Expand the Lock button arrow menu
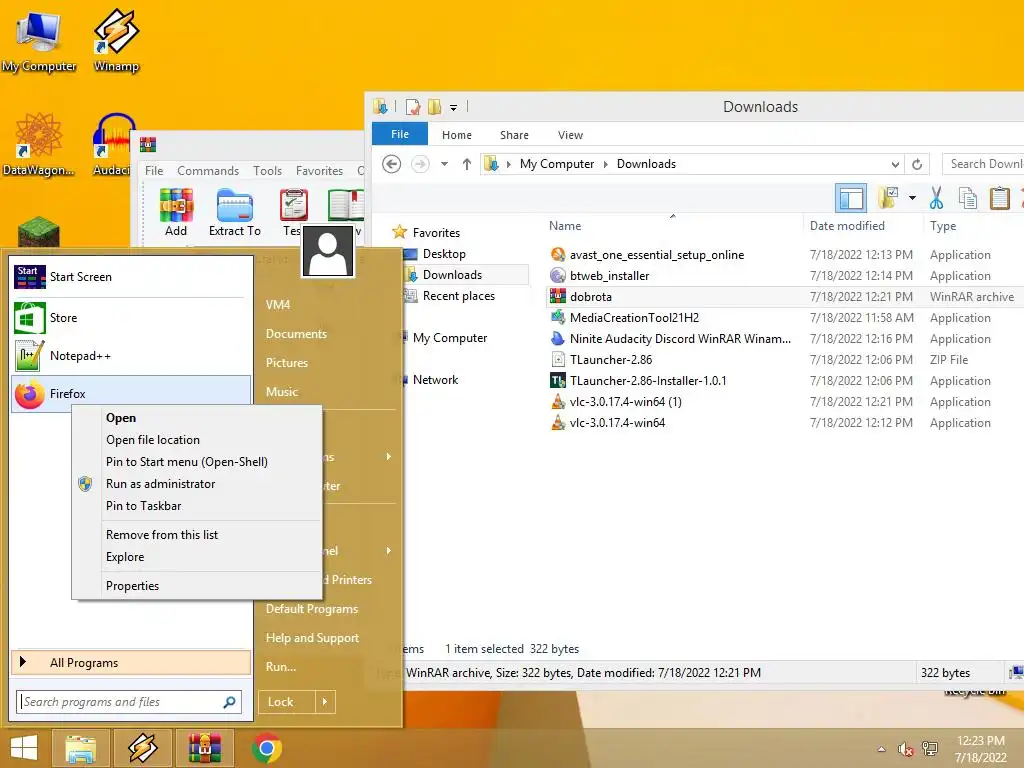This screenshot has width=1024, height=768. (325, 702)
